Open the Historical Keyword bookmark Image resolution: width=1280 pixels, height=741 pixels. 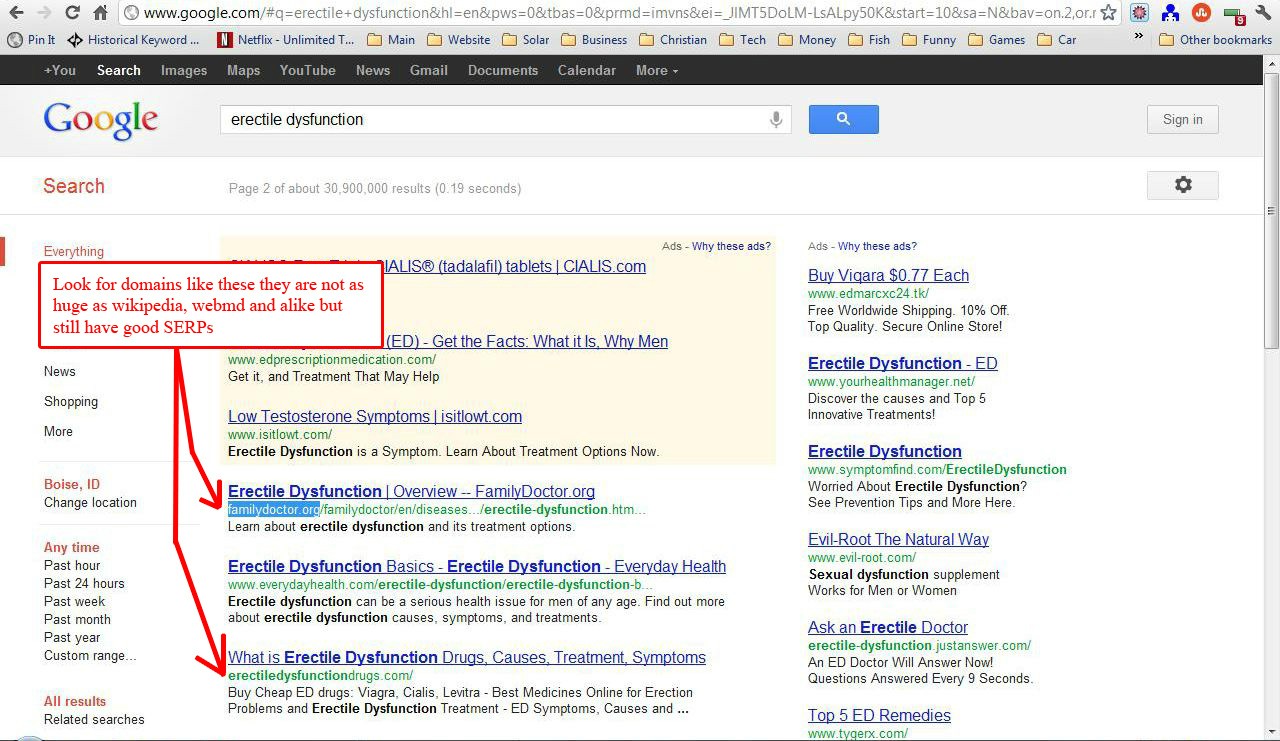pos(134,40)
